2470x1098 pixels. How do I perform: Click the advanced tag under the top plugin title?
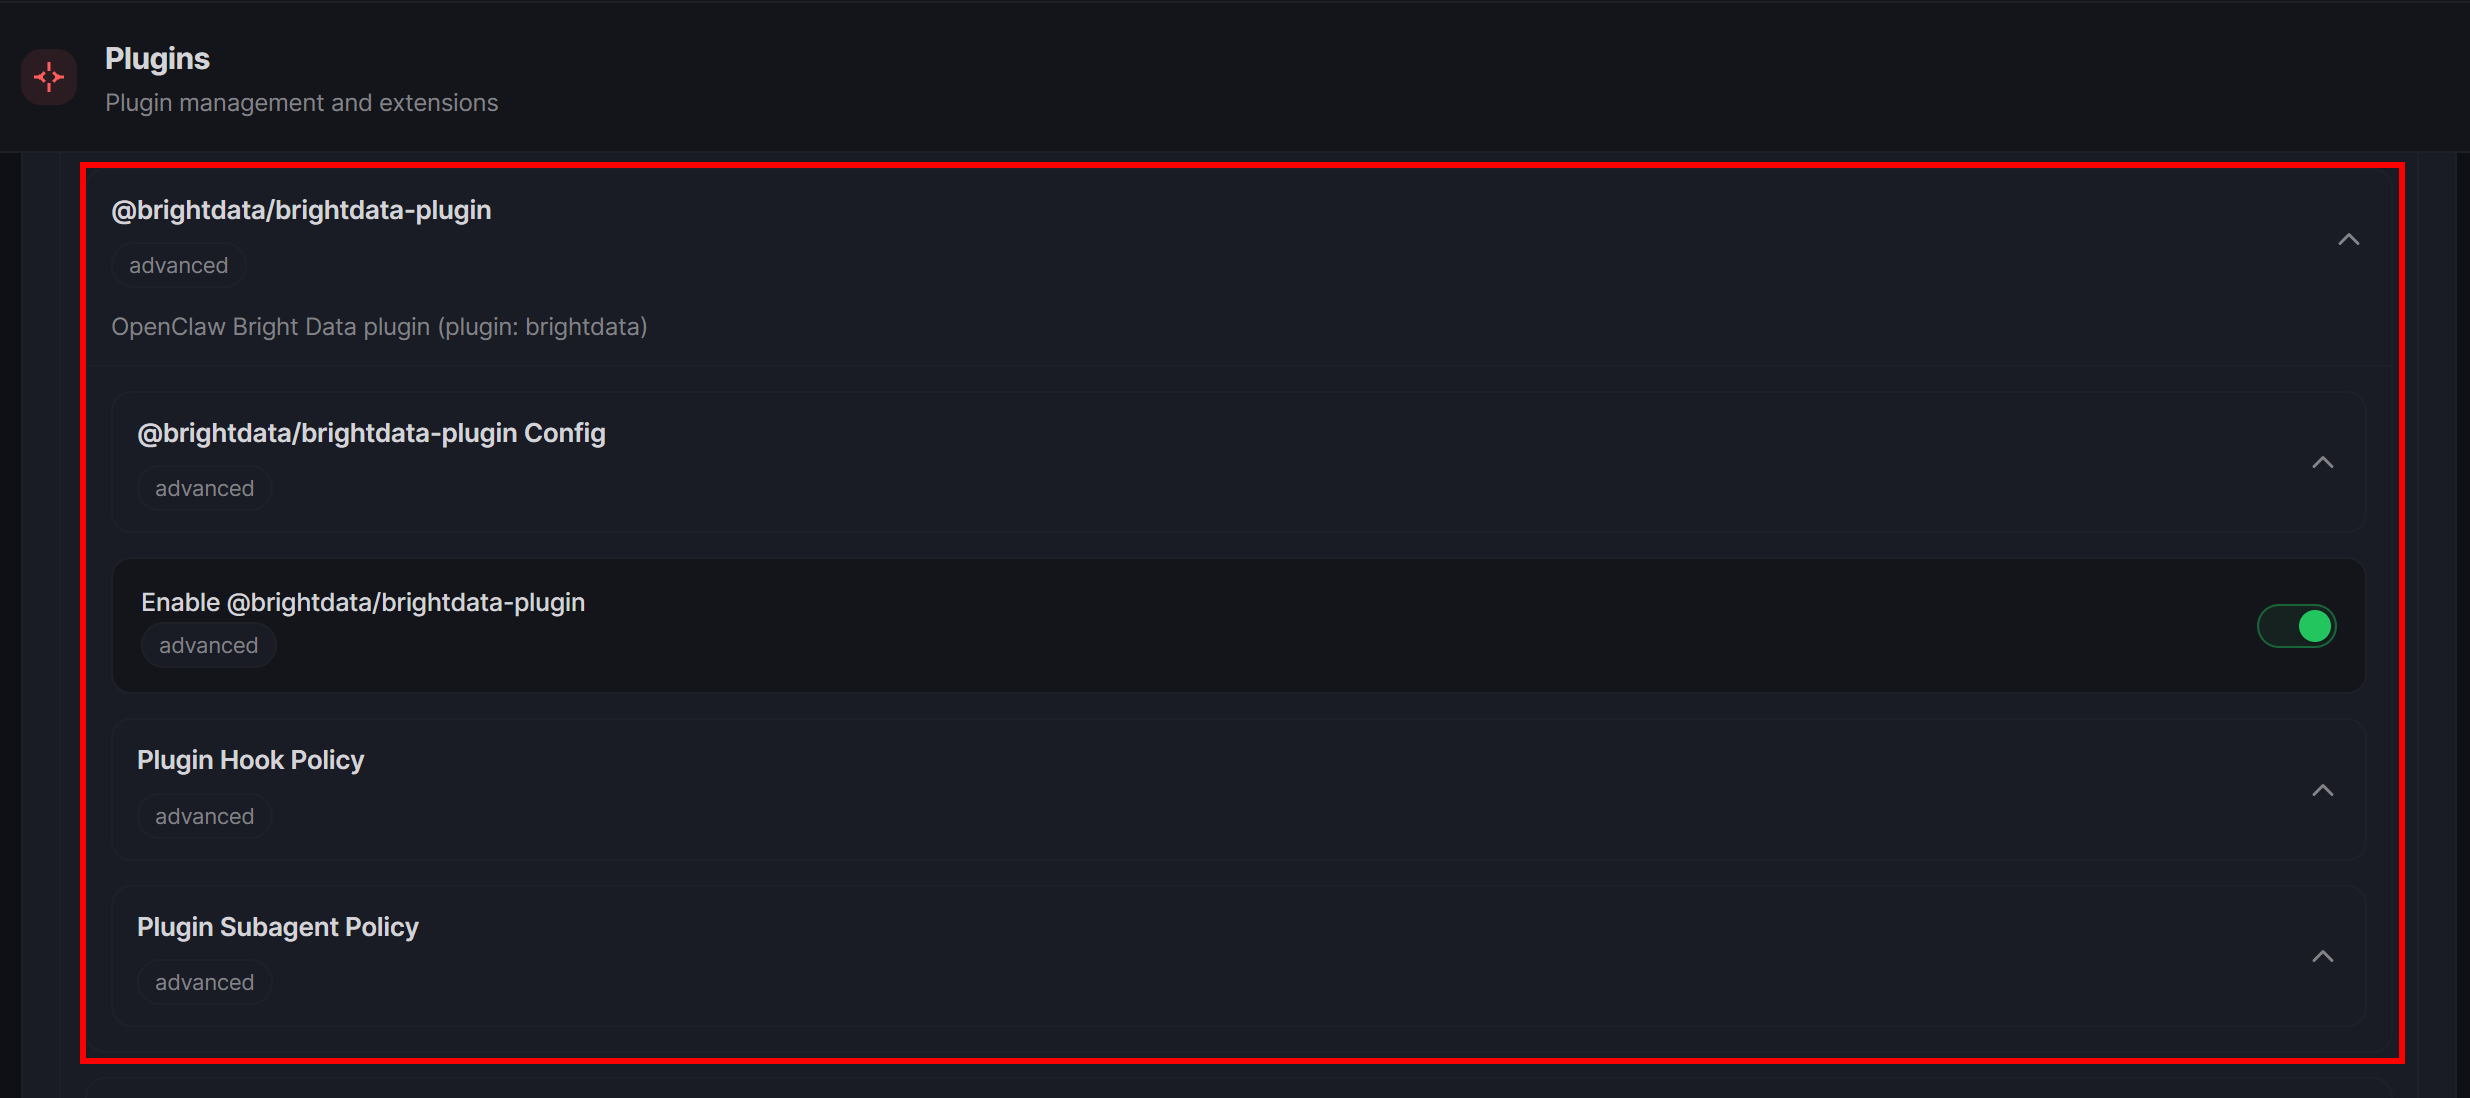coord(178,266)
